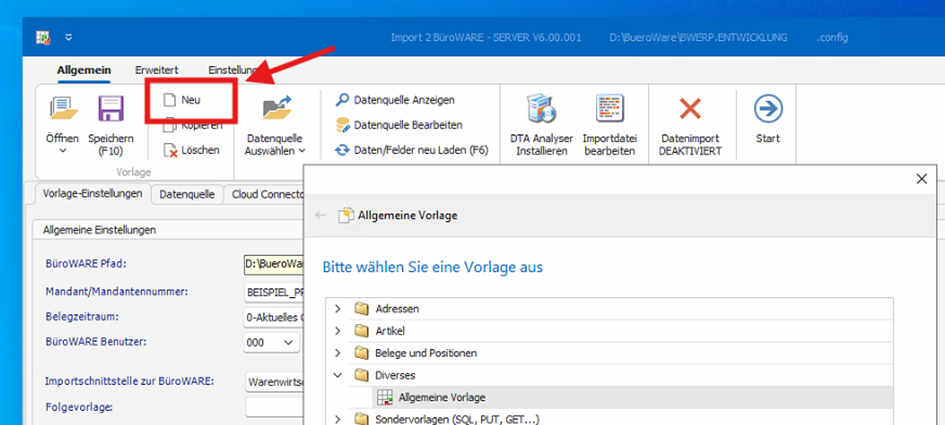
Task: Close the Allgemeine Vorlage dialog
Action: [x=921, y=178]
